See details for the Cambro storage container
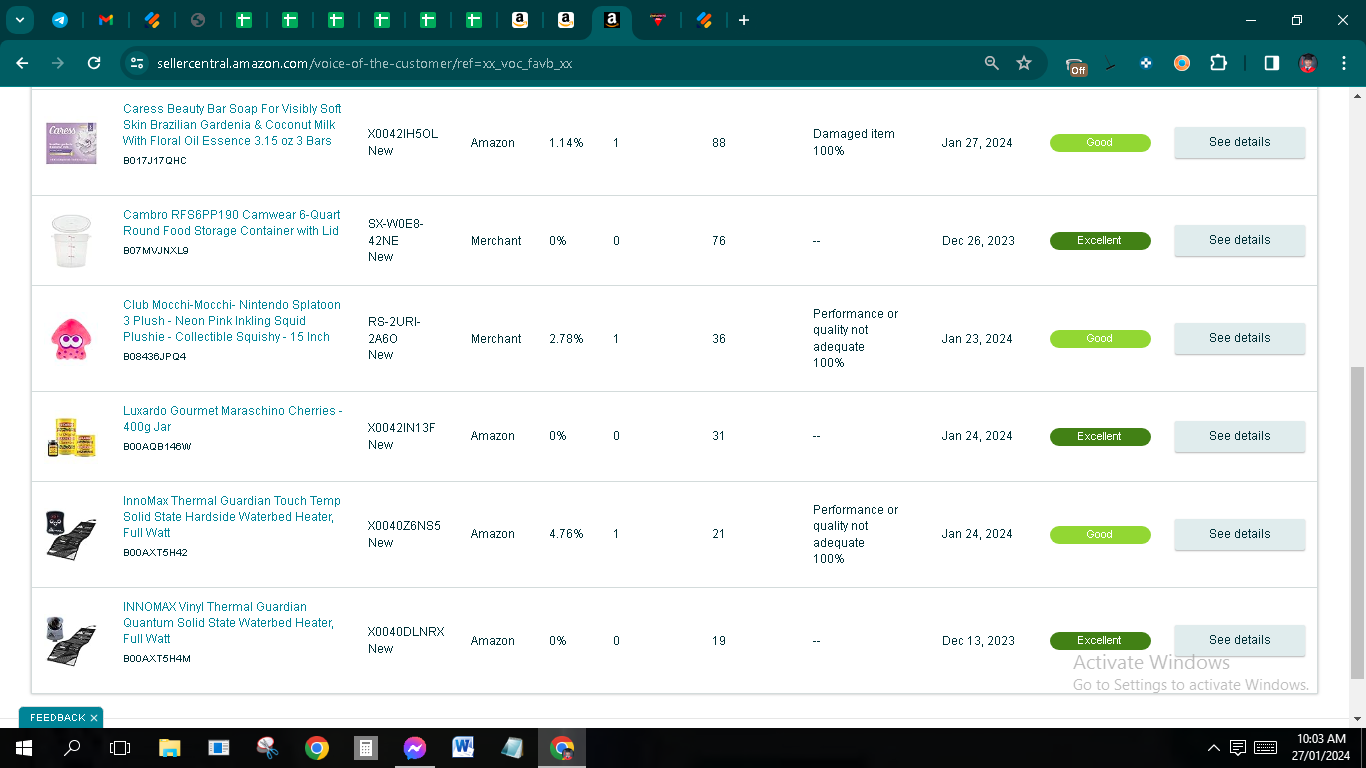The height and width of the screenshot is (768, 1366). coord(1239,240)
